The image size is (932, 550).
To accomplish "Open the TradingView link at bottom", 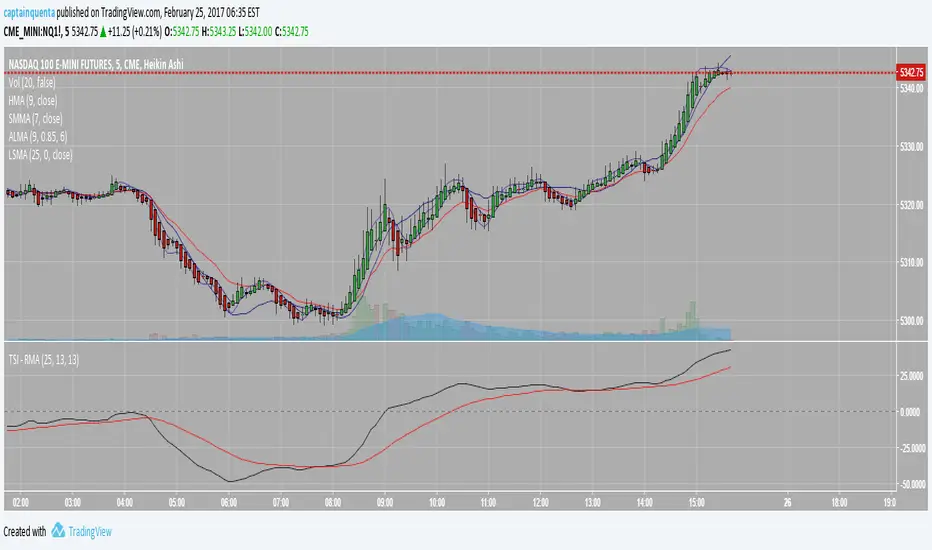I will (90, 532).
